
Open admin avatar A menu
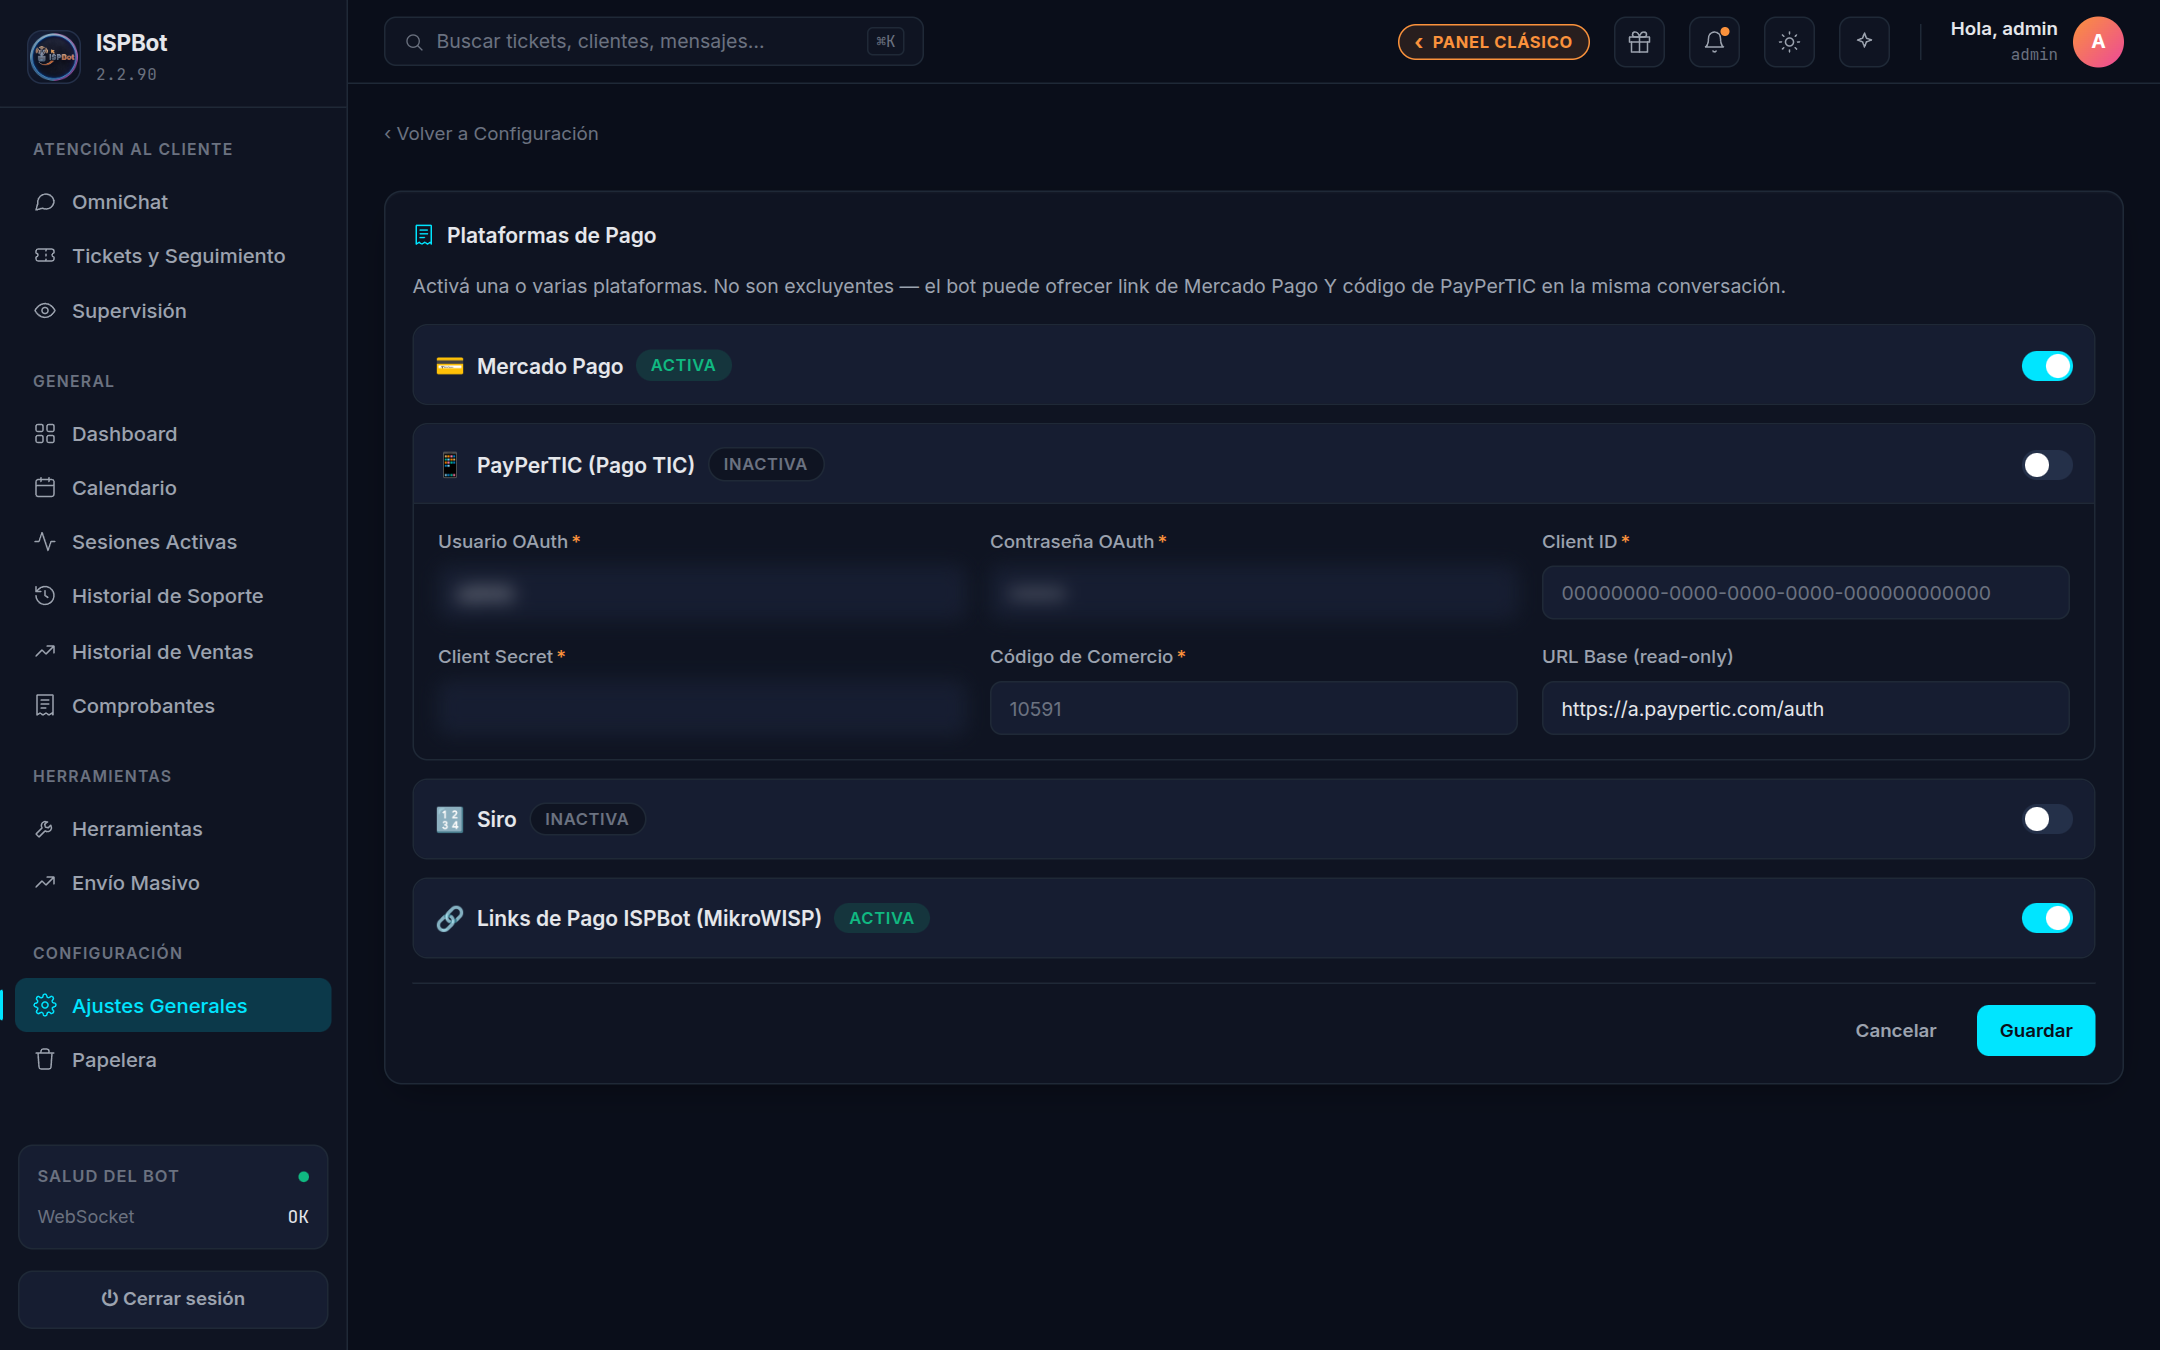coord(2098,42)
